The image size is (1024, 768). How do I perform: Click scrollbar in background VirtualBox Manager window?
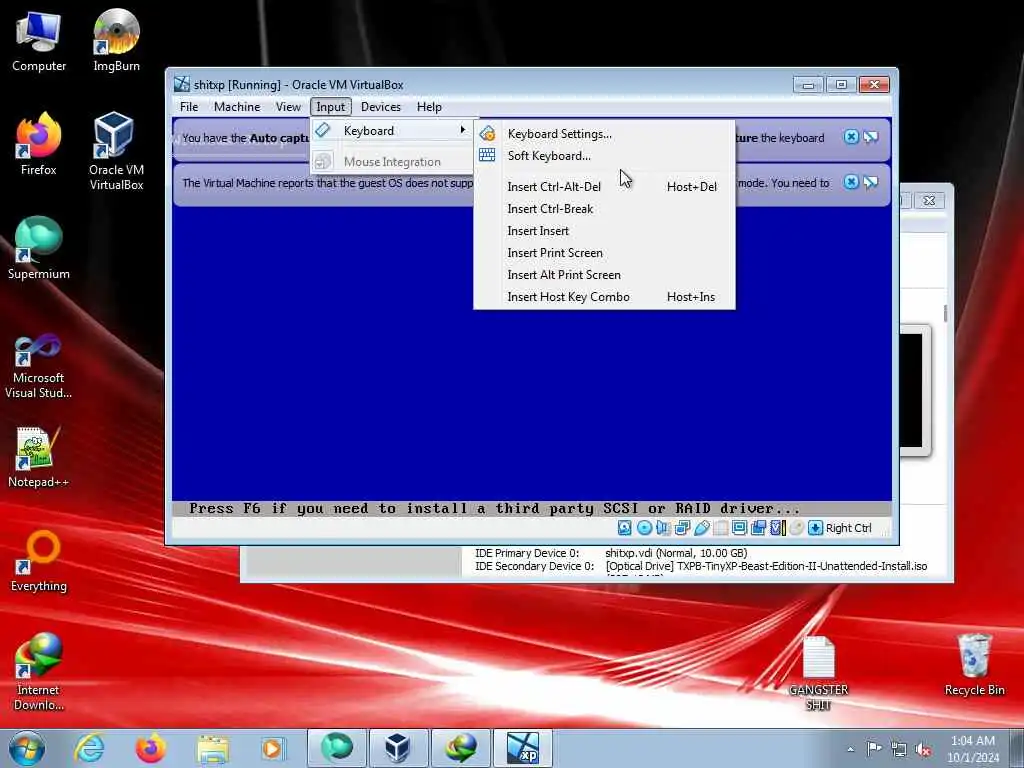coord(945,313)
